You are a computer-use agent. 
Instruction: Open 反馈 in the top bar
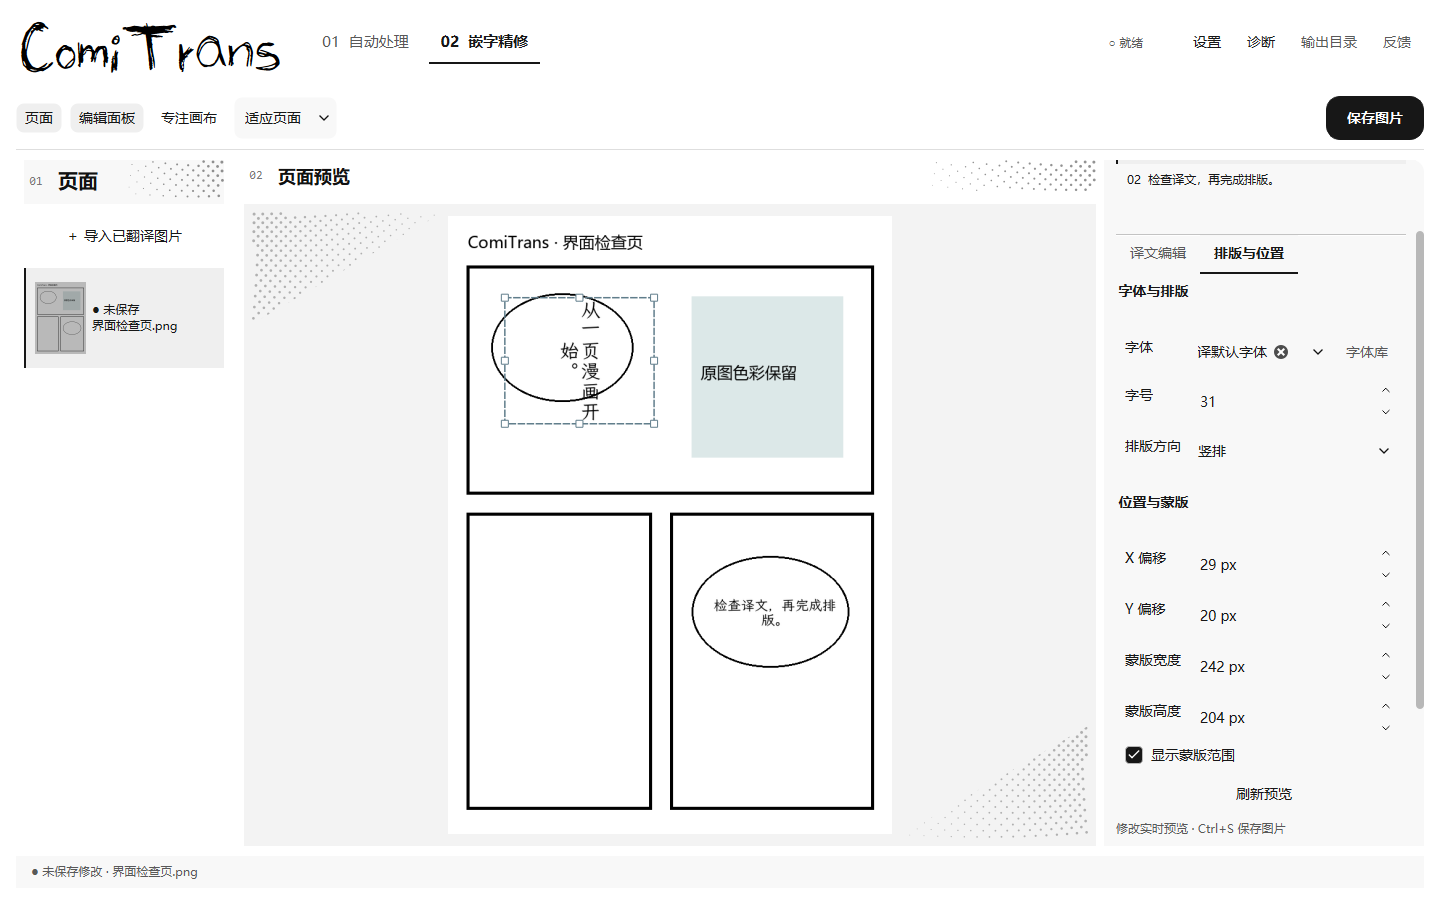(x=1397, y=42)
